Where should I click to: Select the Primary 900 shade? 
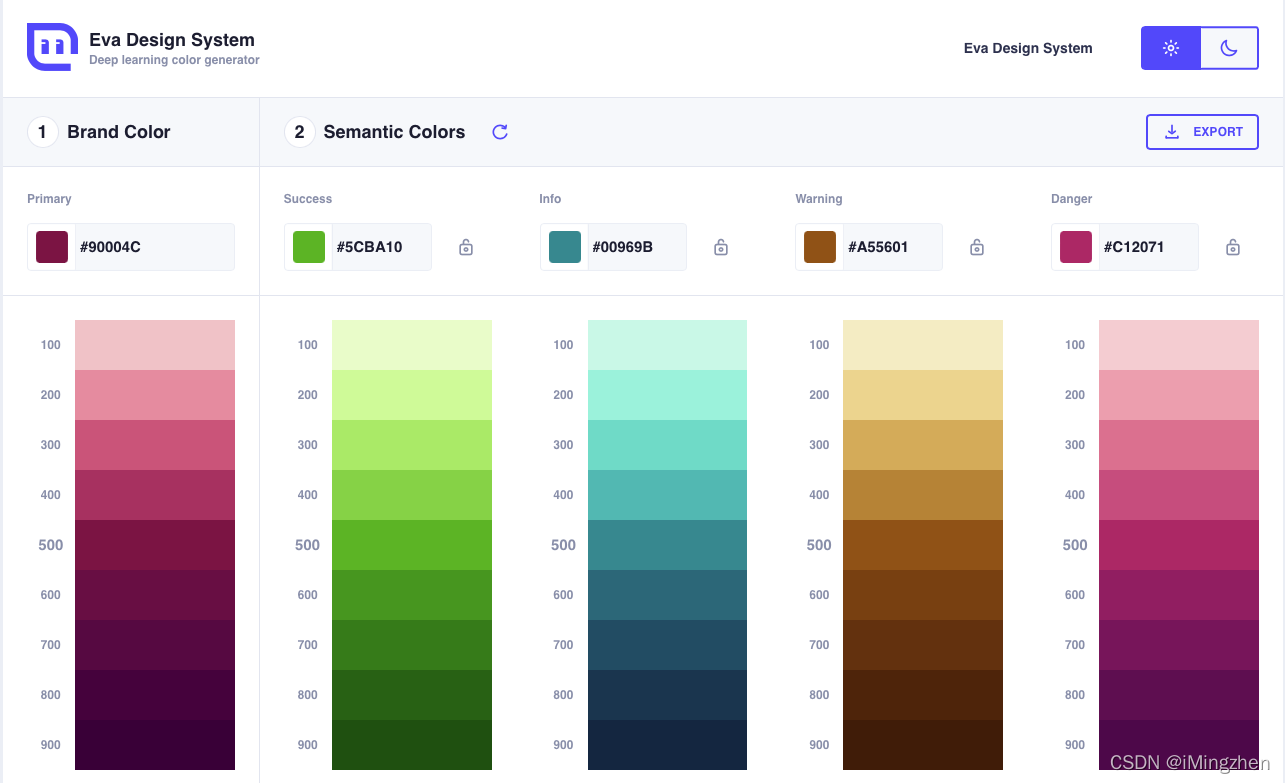155,745
